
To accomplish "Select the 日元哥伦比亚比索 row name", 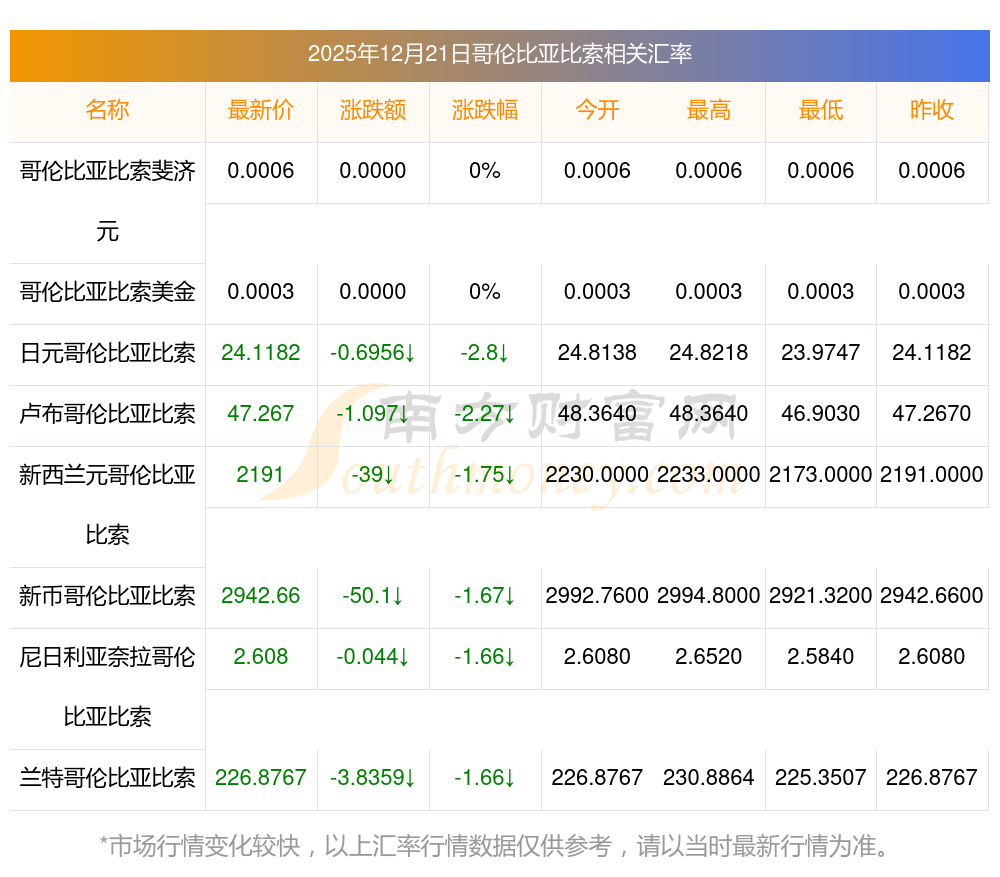I will tap(107, 353).
